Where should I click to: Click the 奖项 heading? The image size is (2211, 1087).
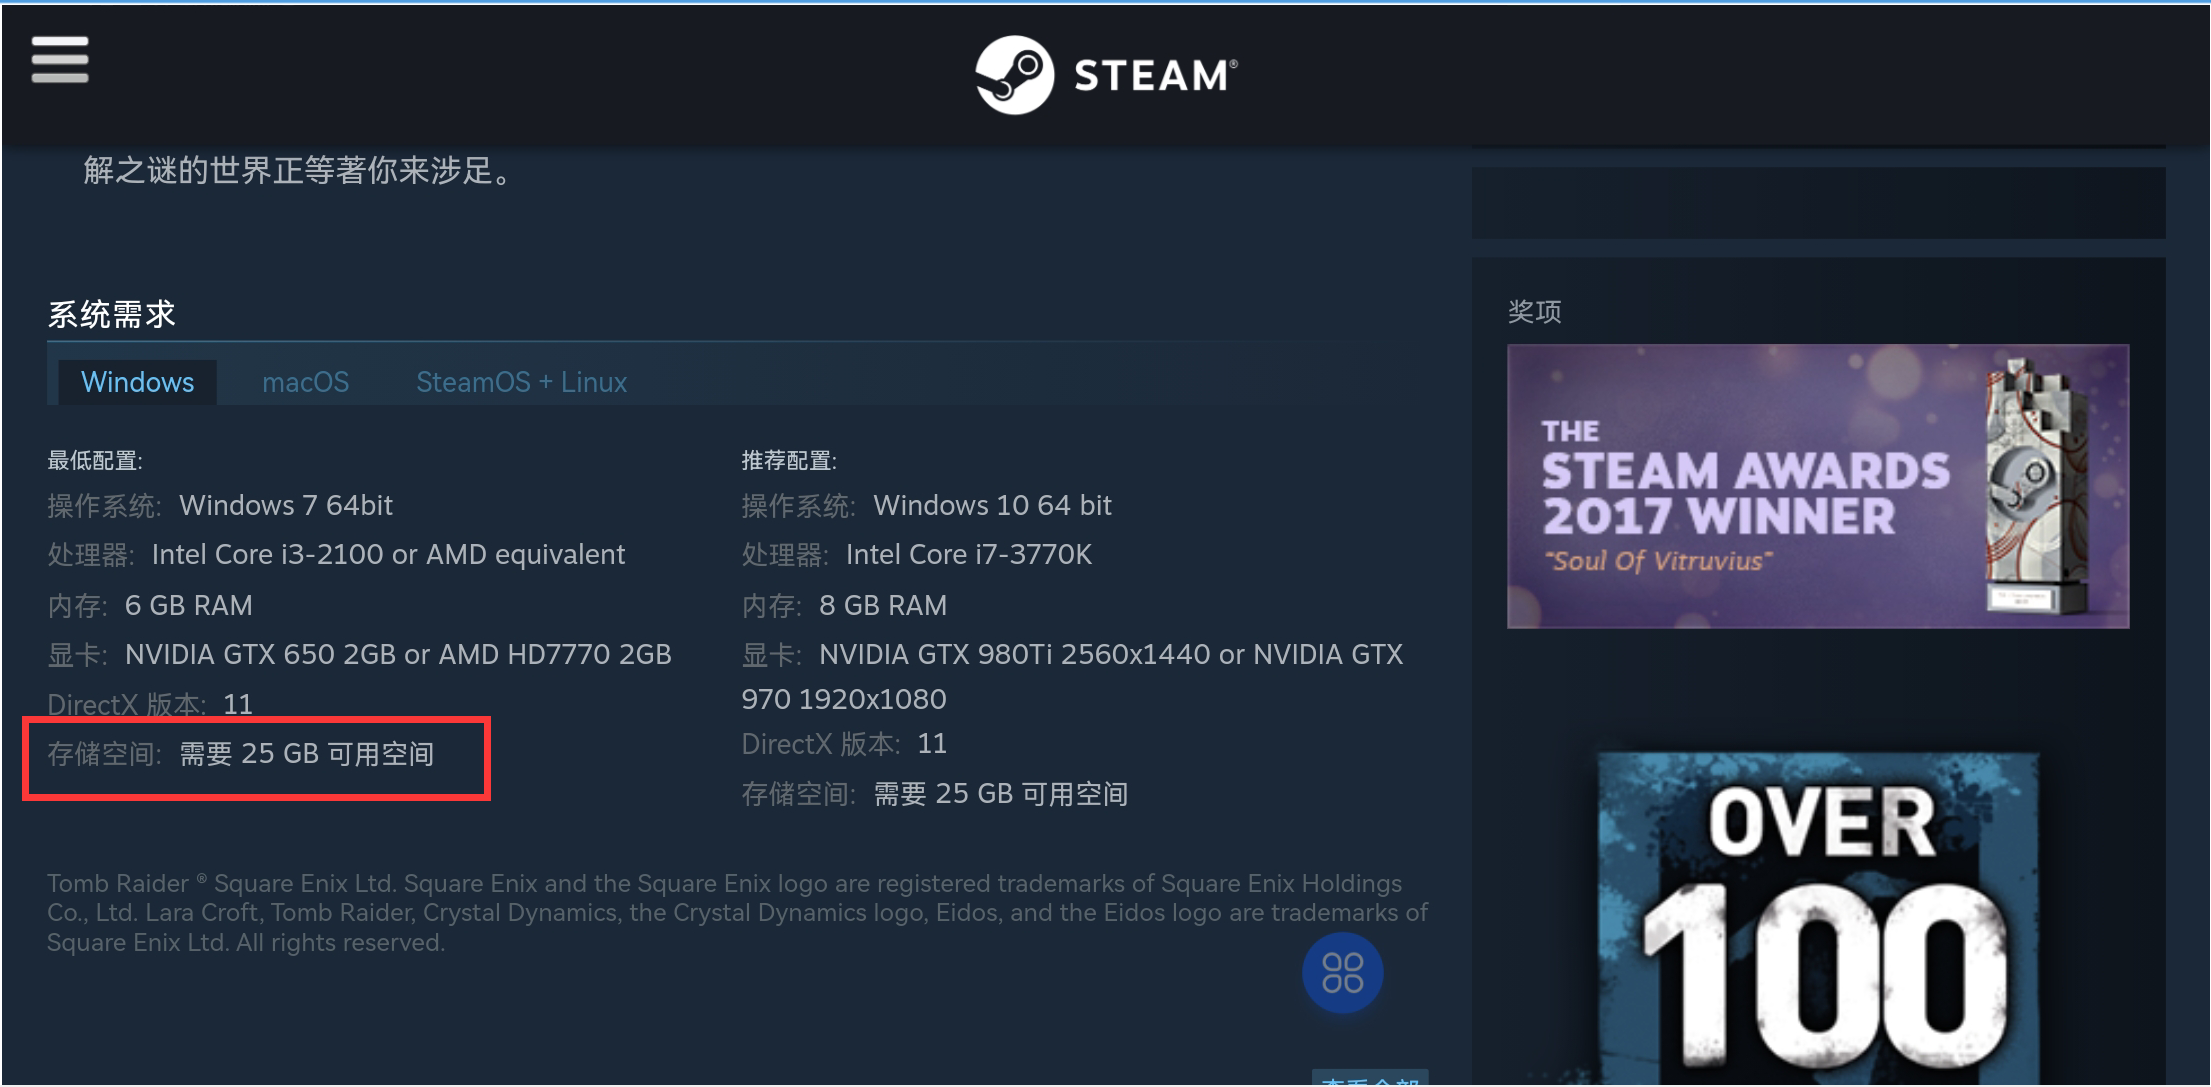pos(1534,311)
